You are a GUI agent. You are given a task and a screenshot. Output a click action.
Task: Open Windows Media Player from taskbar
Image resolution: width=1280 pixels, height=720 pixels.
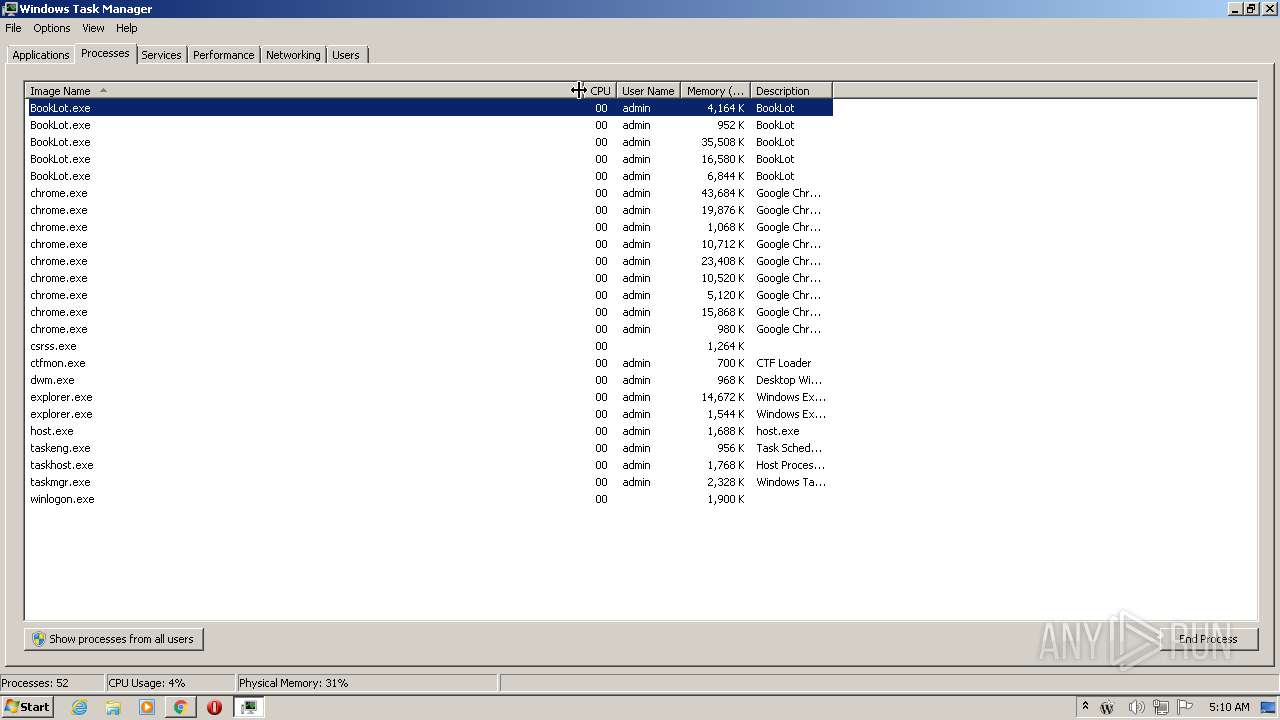click(x=147, y=707)
